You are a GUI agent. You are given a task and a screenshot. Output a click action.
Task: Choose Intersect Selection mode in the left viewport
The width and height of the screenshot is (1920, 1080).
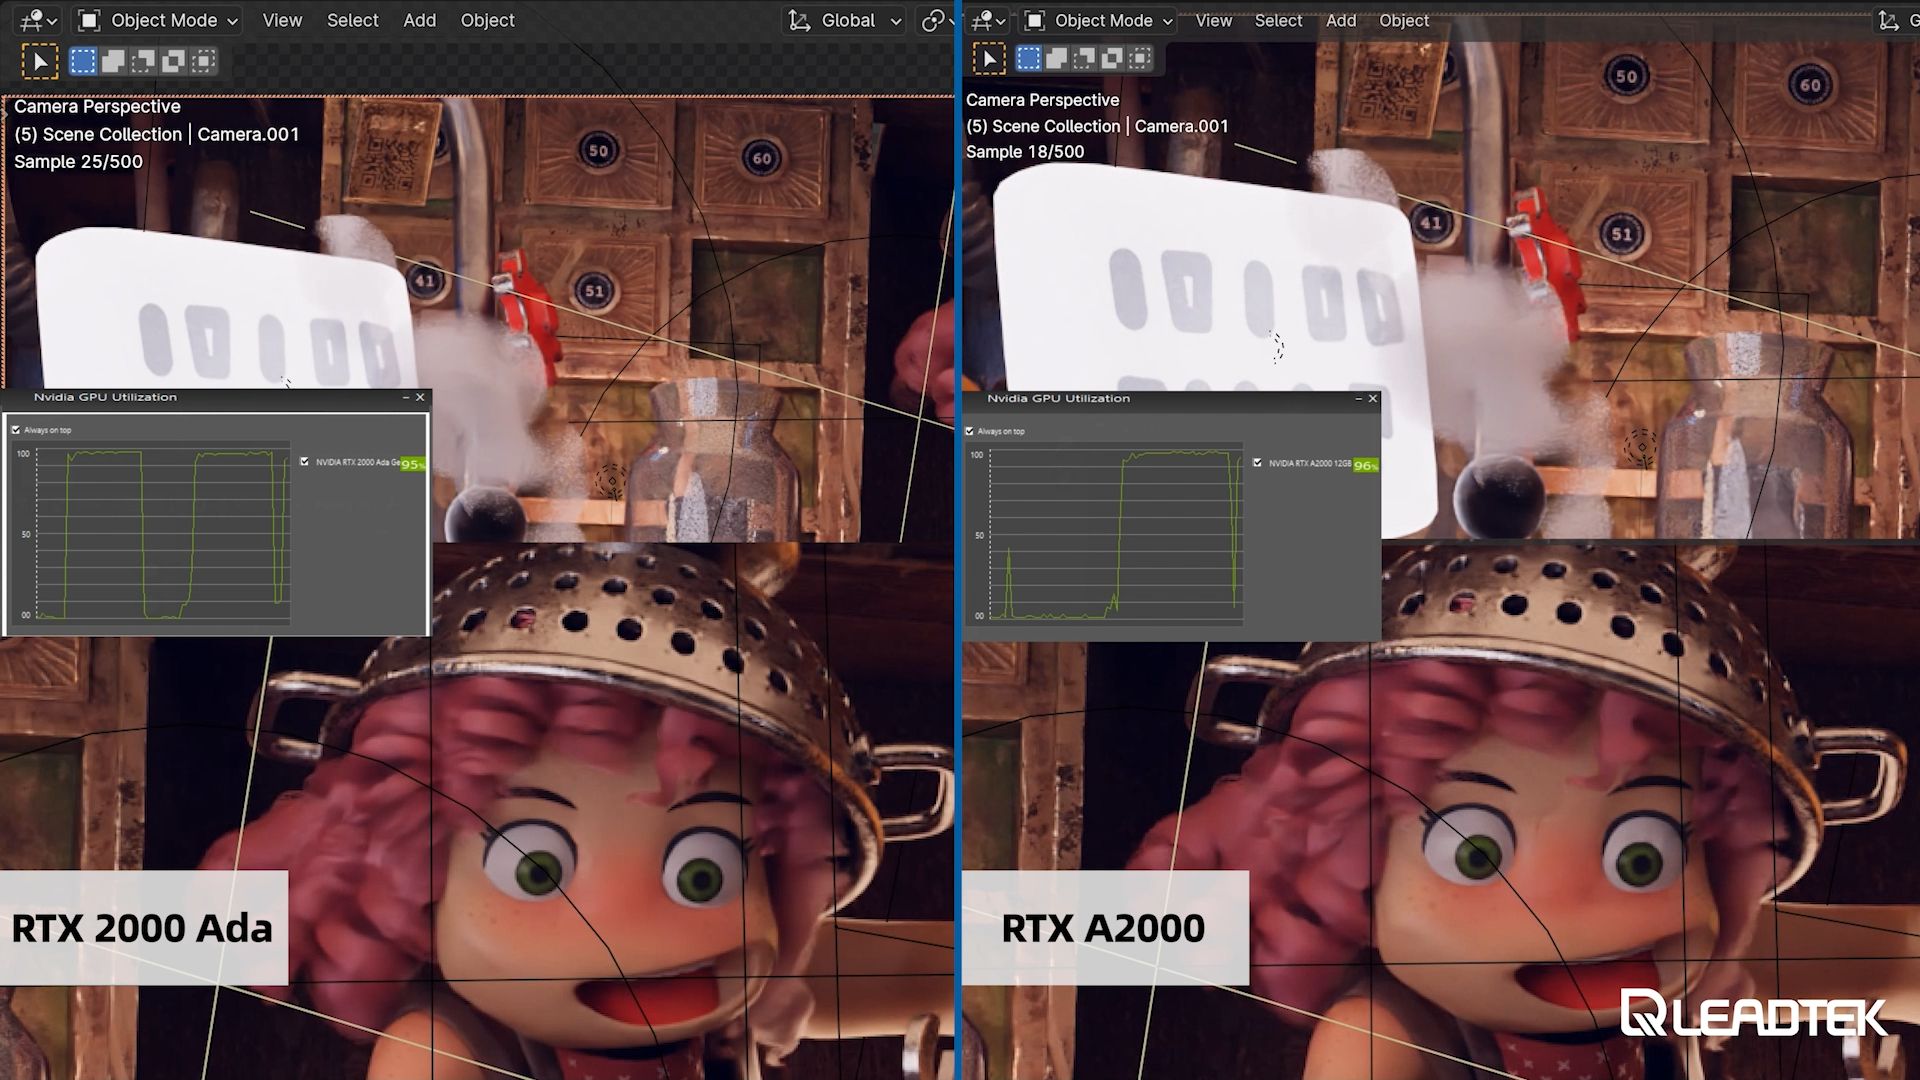click(x=203, y=62)
